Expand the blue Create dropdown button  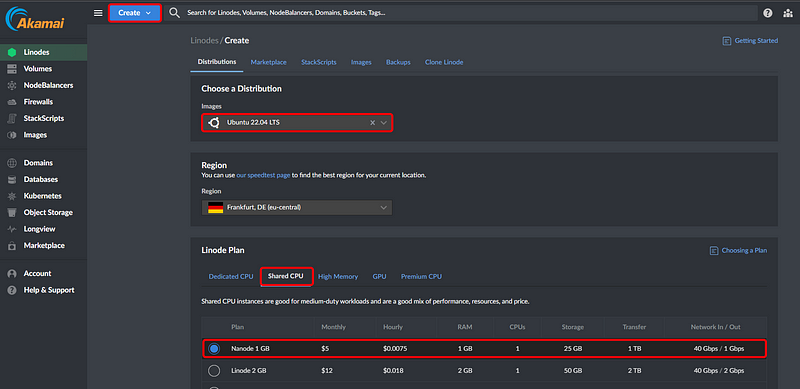(135, 13)
